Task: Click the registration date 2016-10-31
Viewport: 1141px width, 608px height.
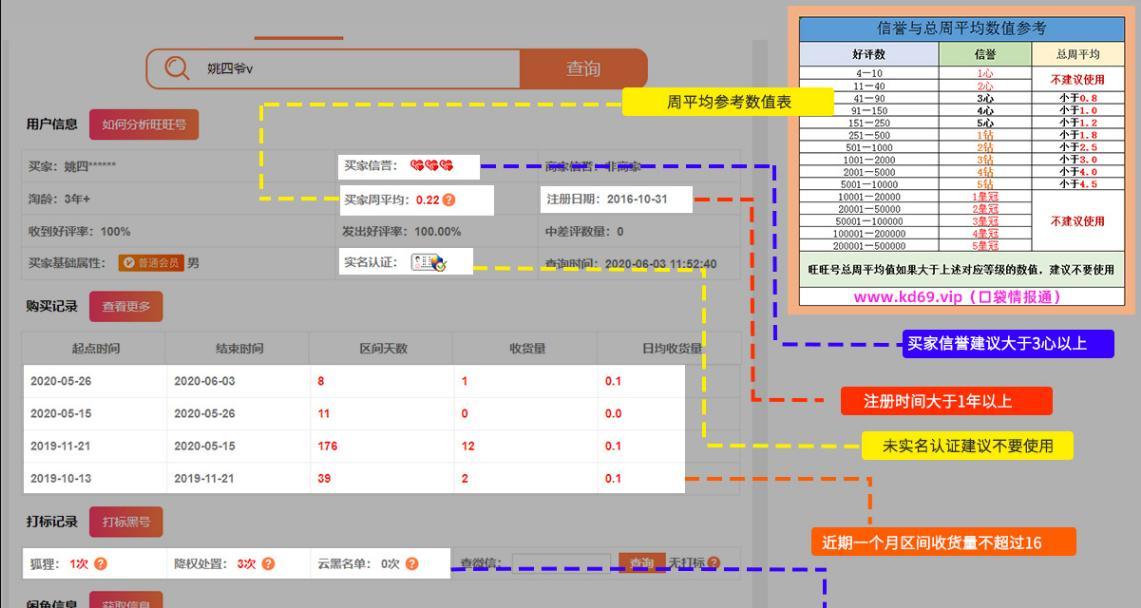Action: (x=637, y=199)
